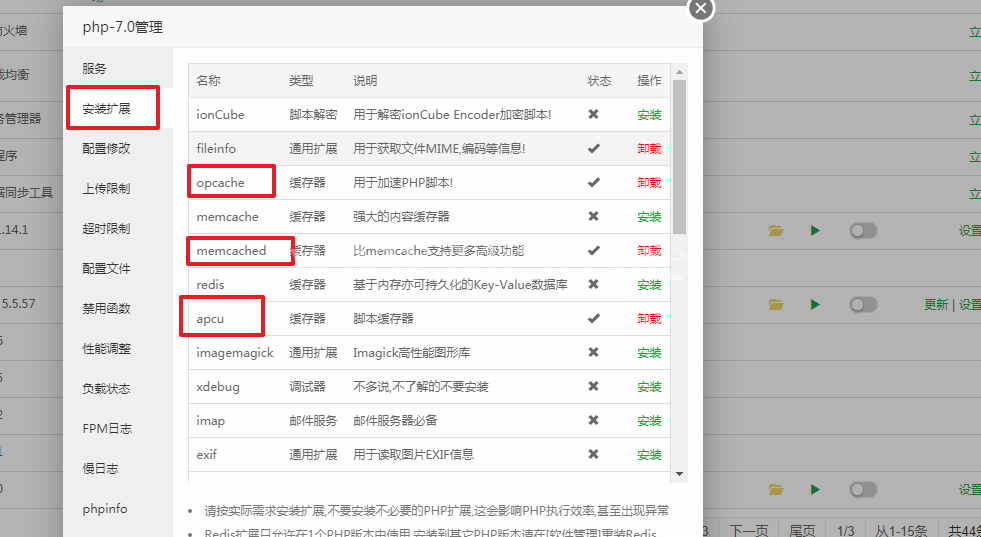Click the redis X status icon

(593, 284)
